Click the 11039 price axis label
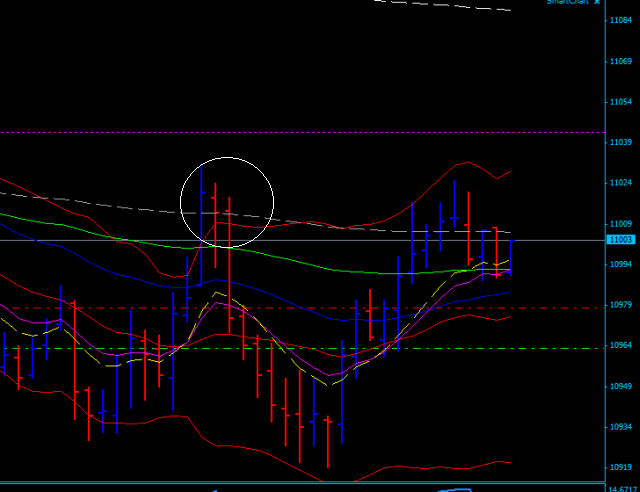640x492 pixels. pos(620,142)
